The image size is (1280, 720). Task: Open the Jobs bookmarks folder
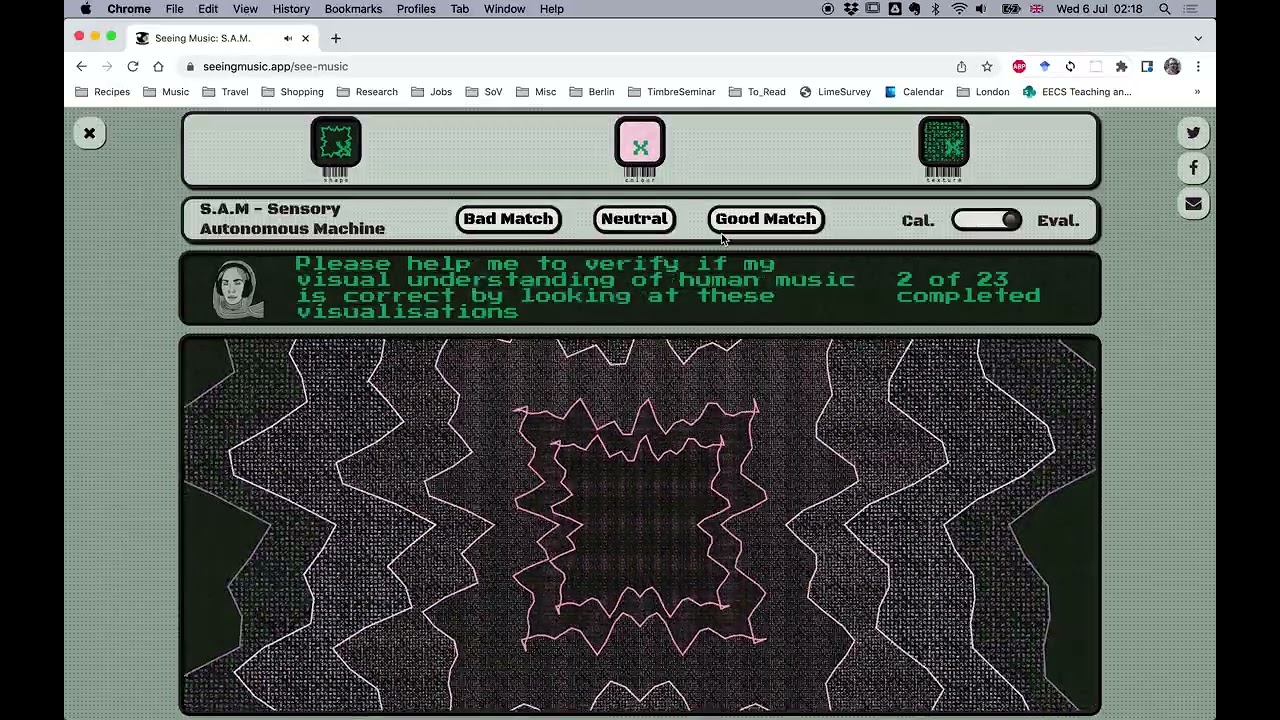pyautogui.click(x=431, y=92)
